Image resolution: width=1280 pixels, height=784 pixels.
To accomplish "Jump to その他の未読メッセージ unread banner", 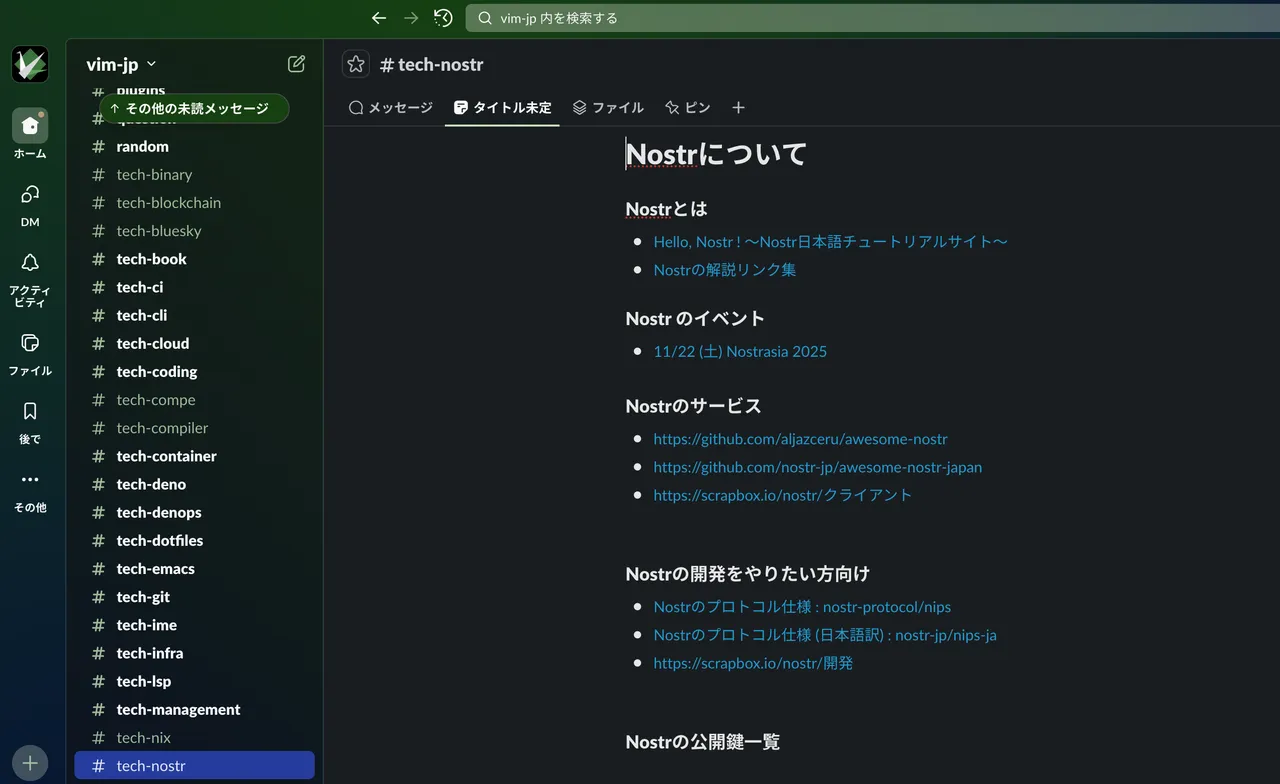I will coord(194,109).
